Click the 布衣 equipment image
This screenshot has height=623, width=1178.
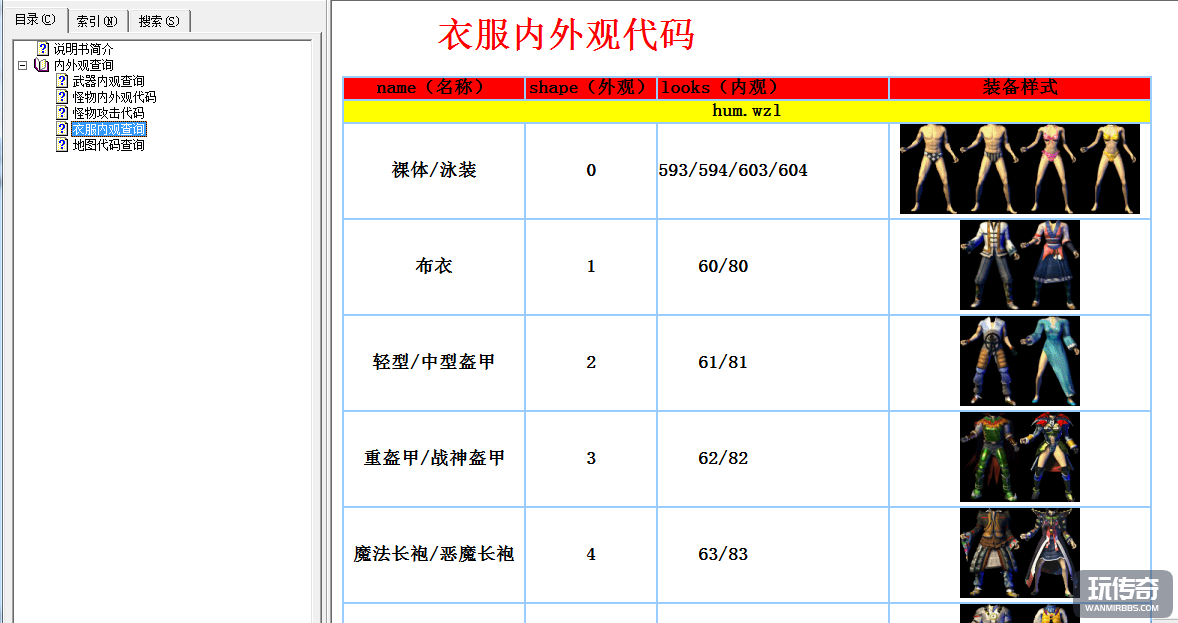pos(1019,265)
